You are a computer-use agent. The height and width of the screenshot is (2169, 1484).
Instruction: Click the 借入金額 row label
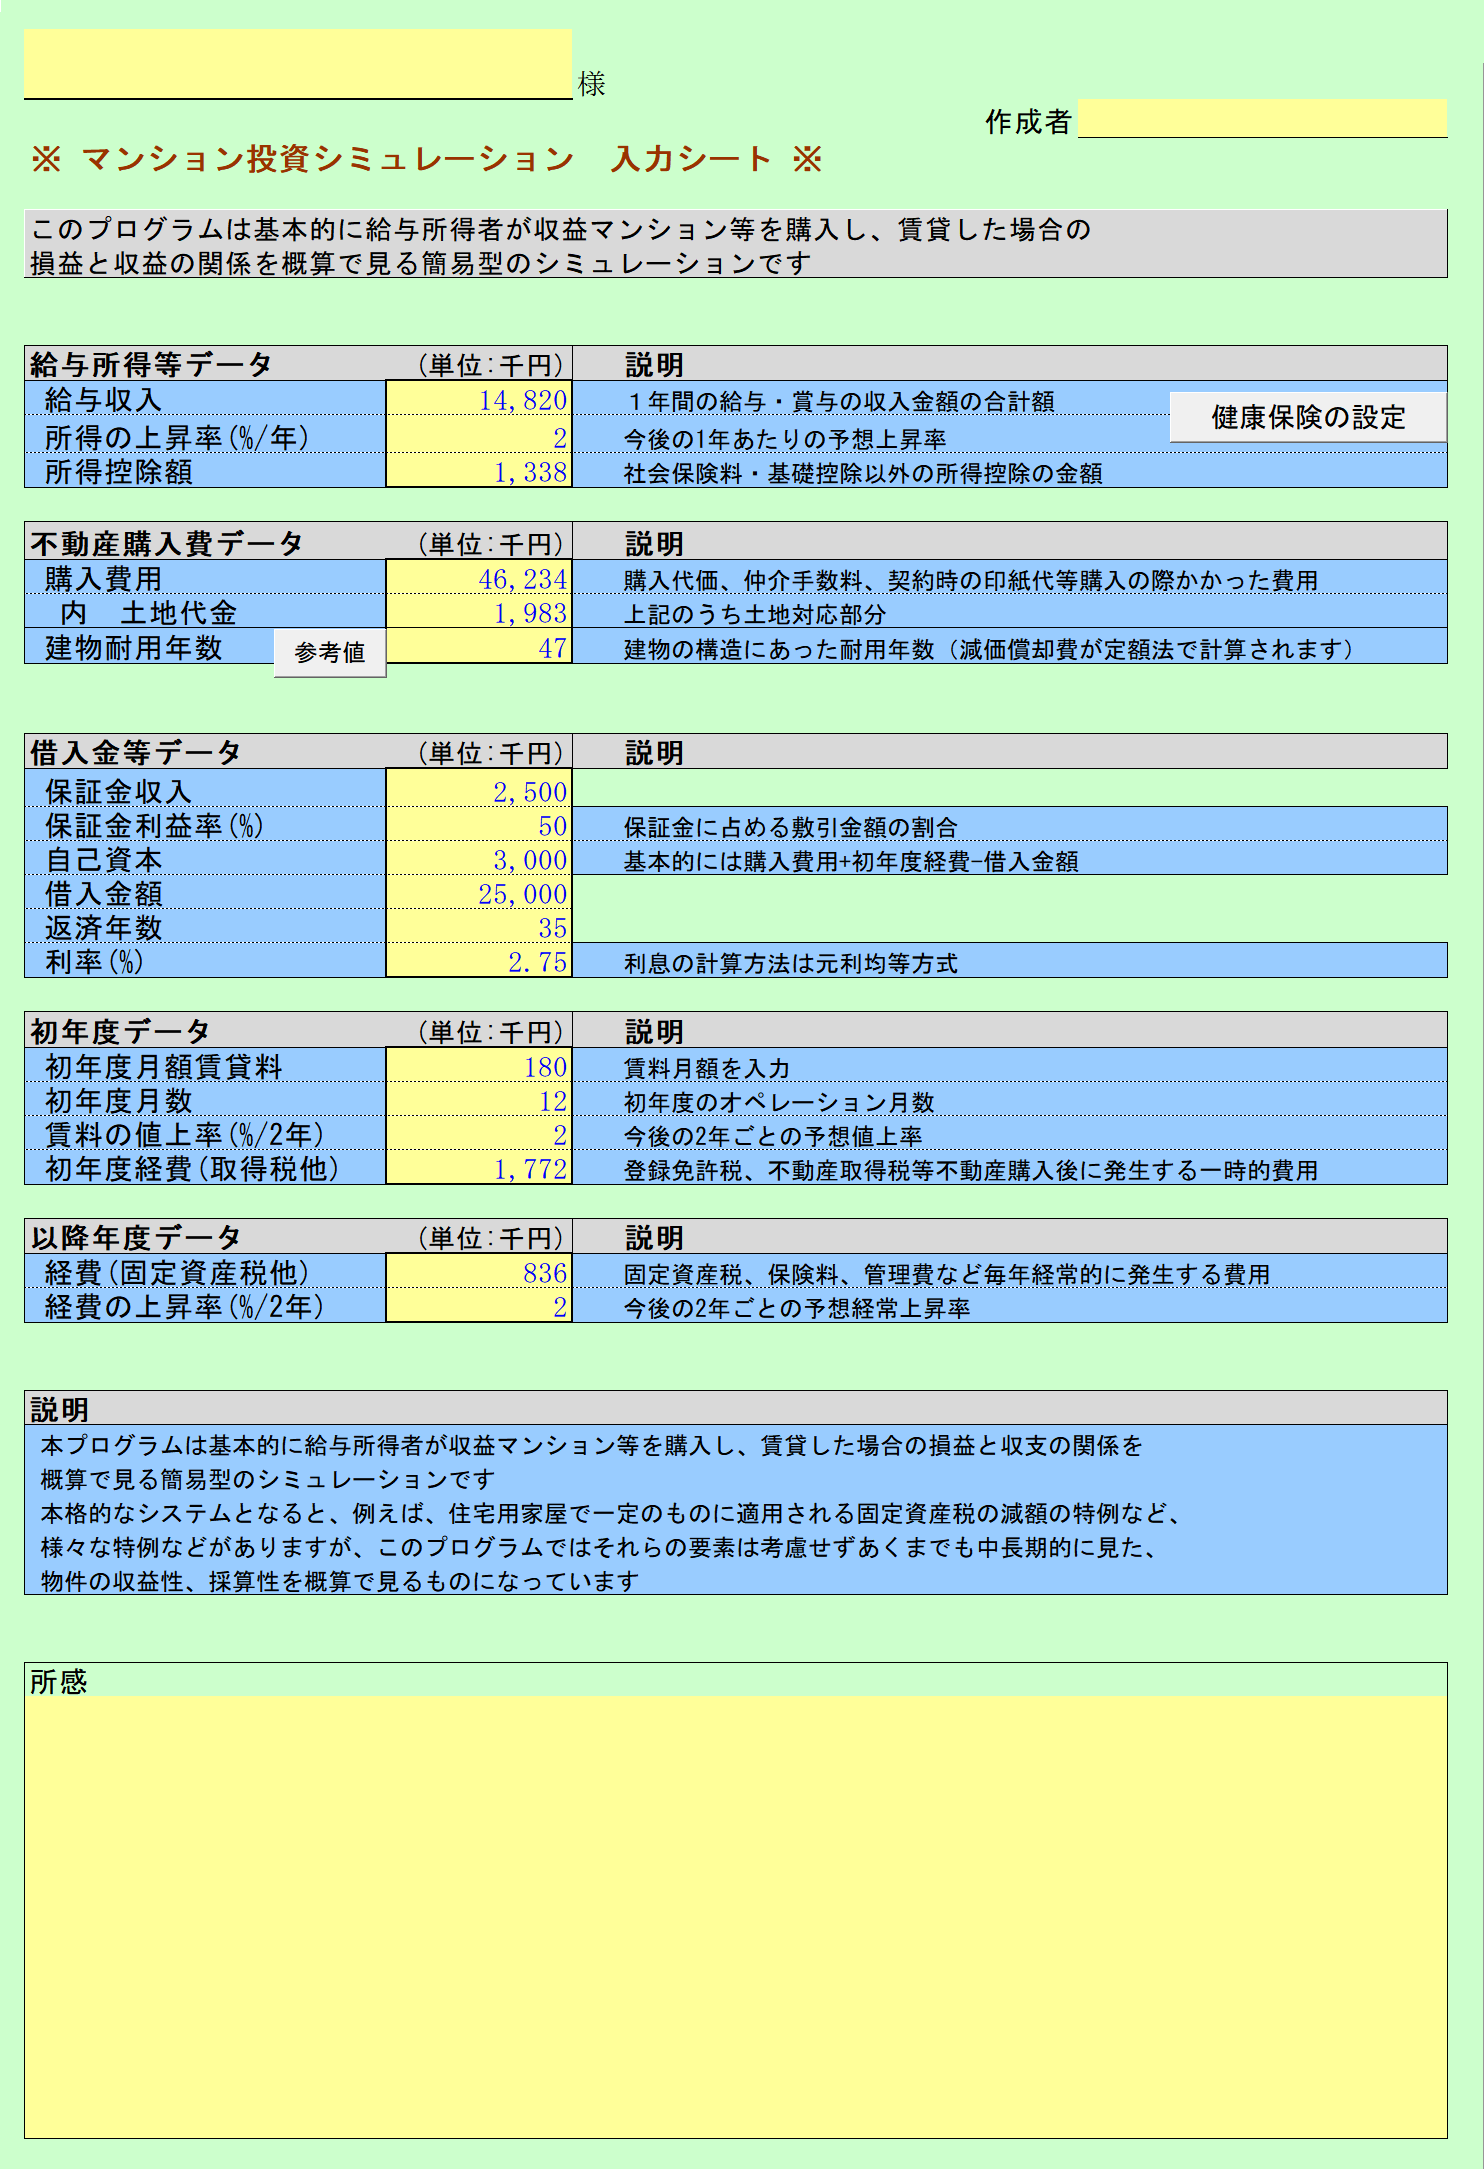(103, 894)
